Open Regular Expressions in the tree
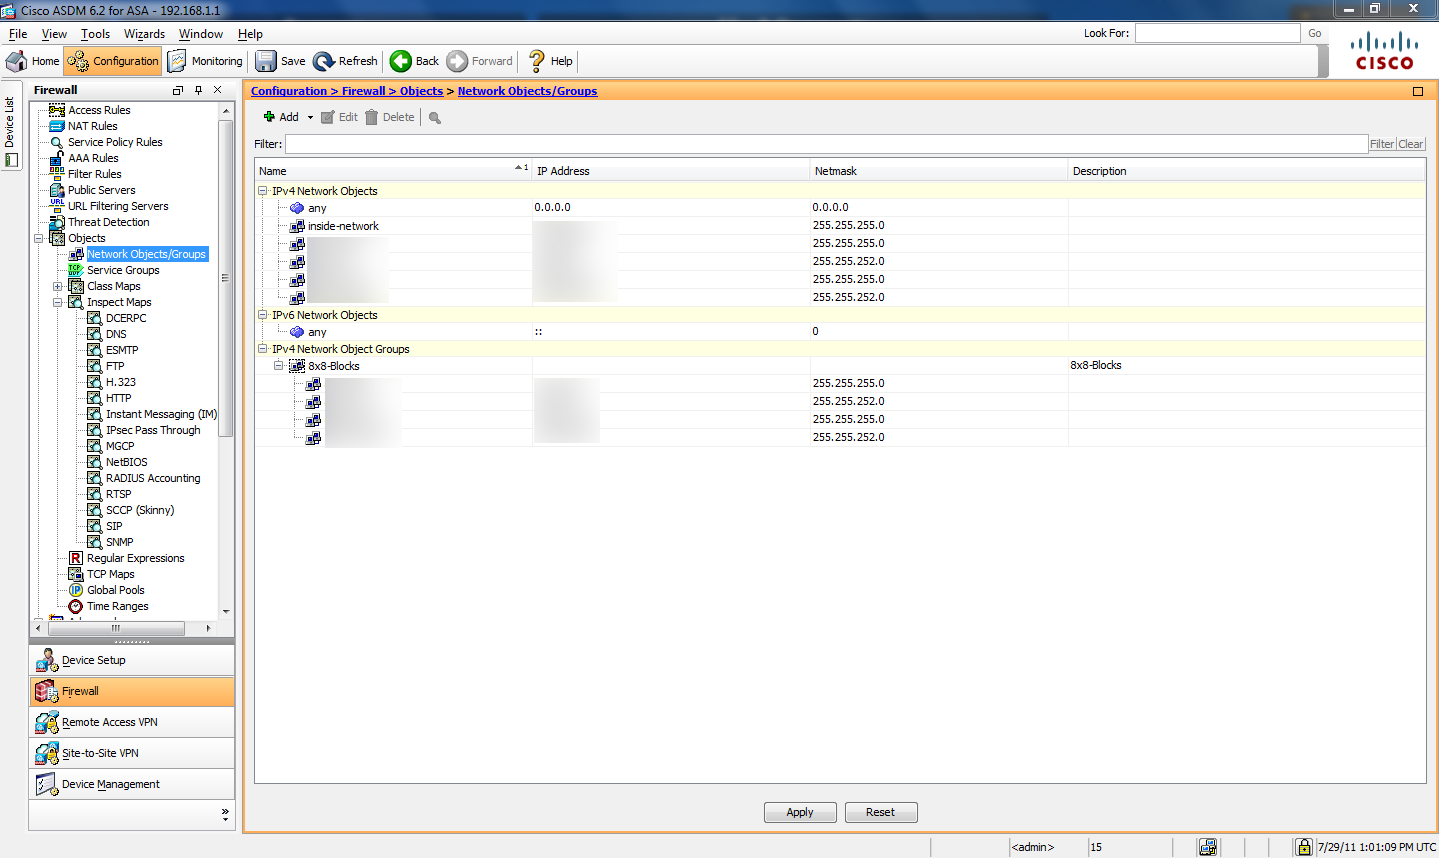The height and width of the screenshot is (858, 1439). [x=135, y=558]
